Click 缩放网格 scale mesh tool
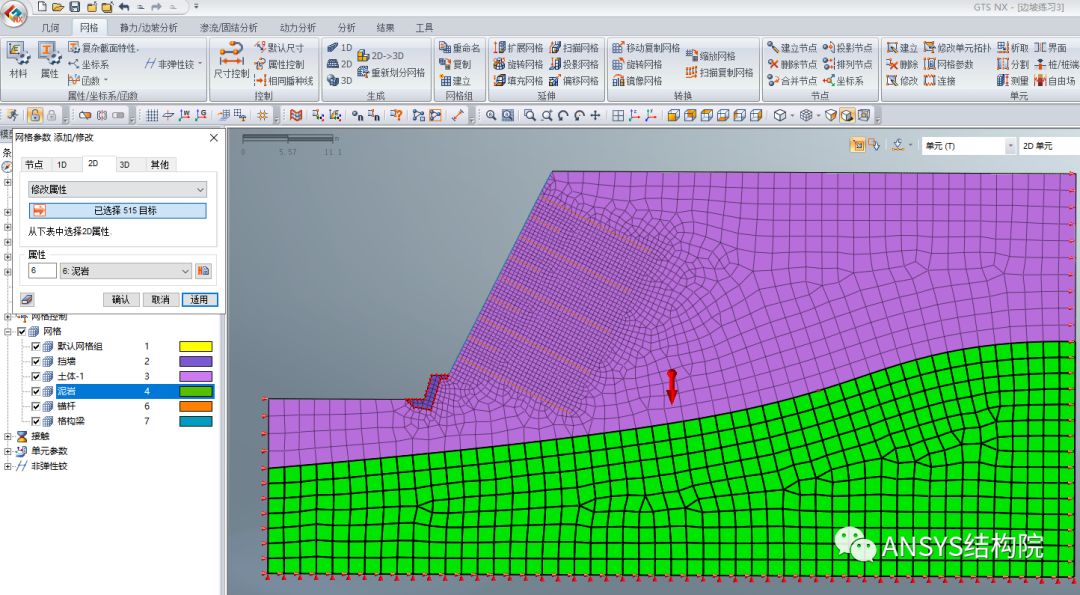This screenshot has width=1080, height=595. [710, 56]
